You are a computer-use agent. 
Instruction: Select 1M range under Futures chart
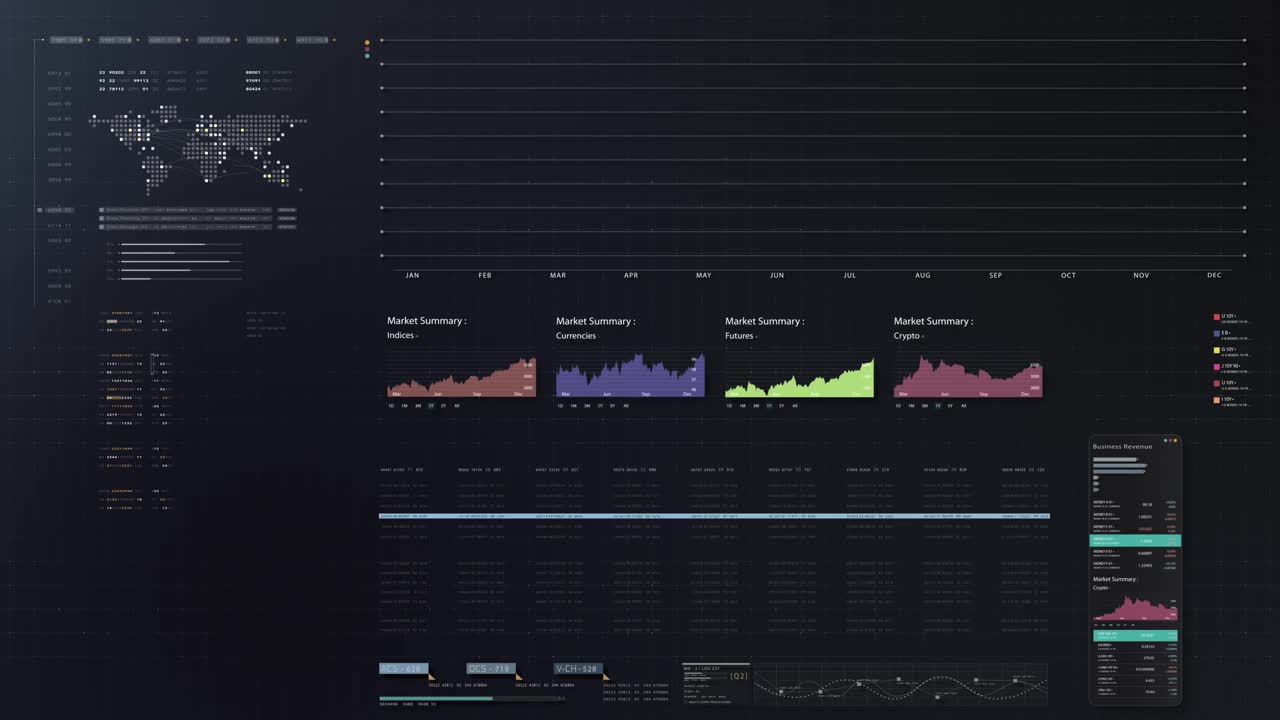point(743,406)
